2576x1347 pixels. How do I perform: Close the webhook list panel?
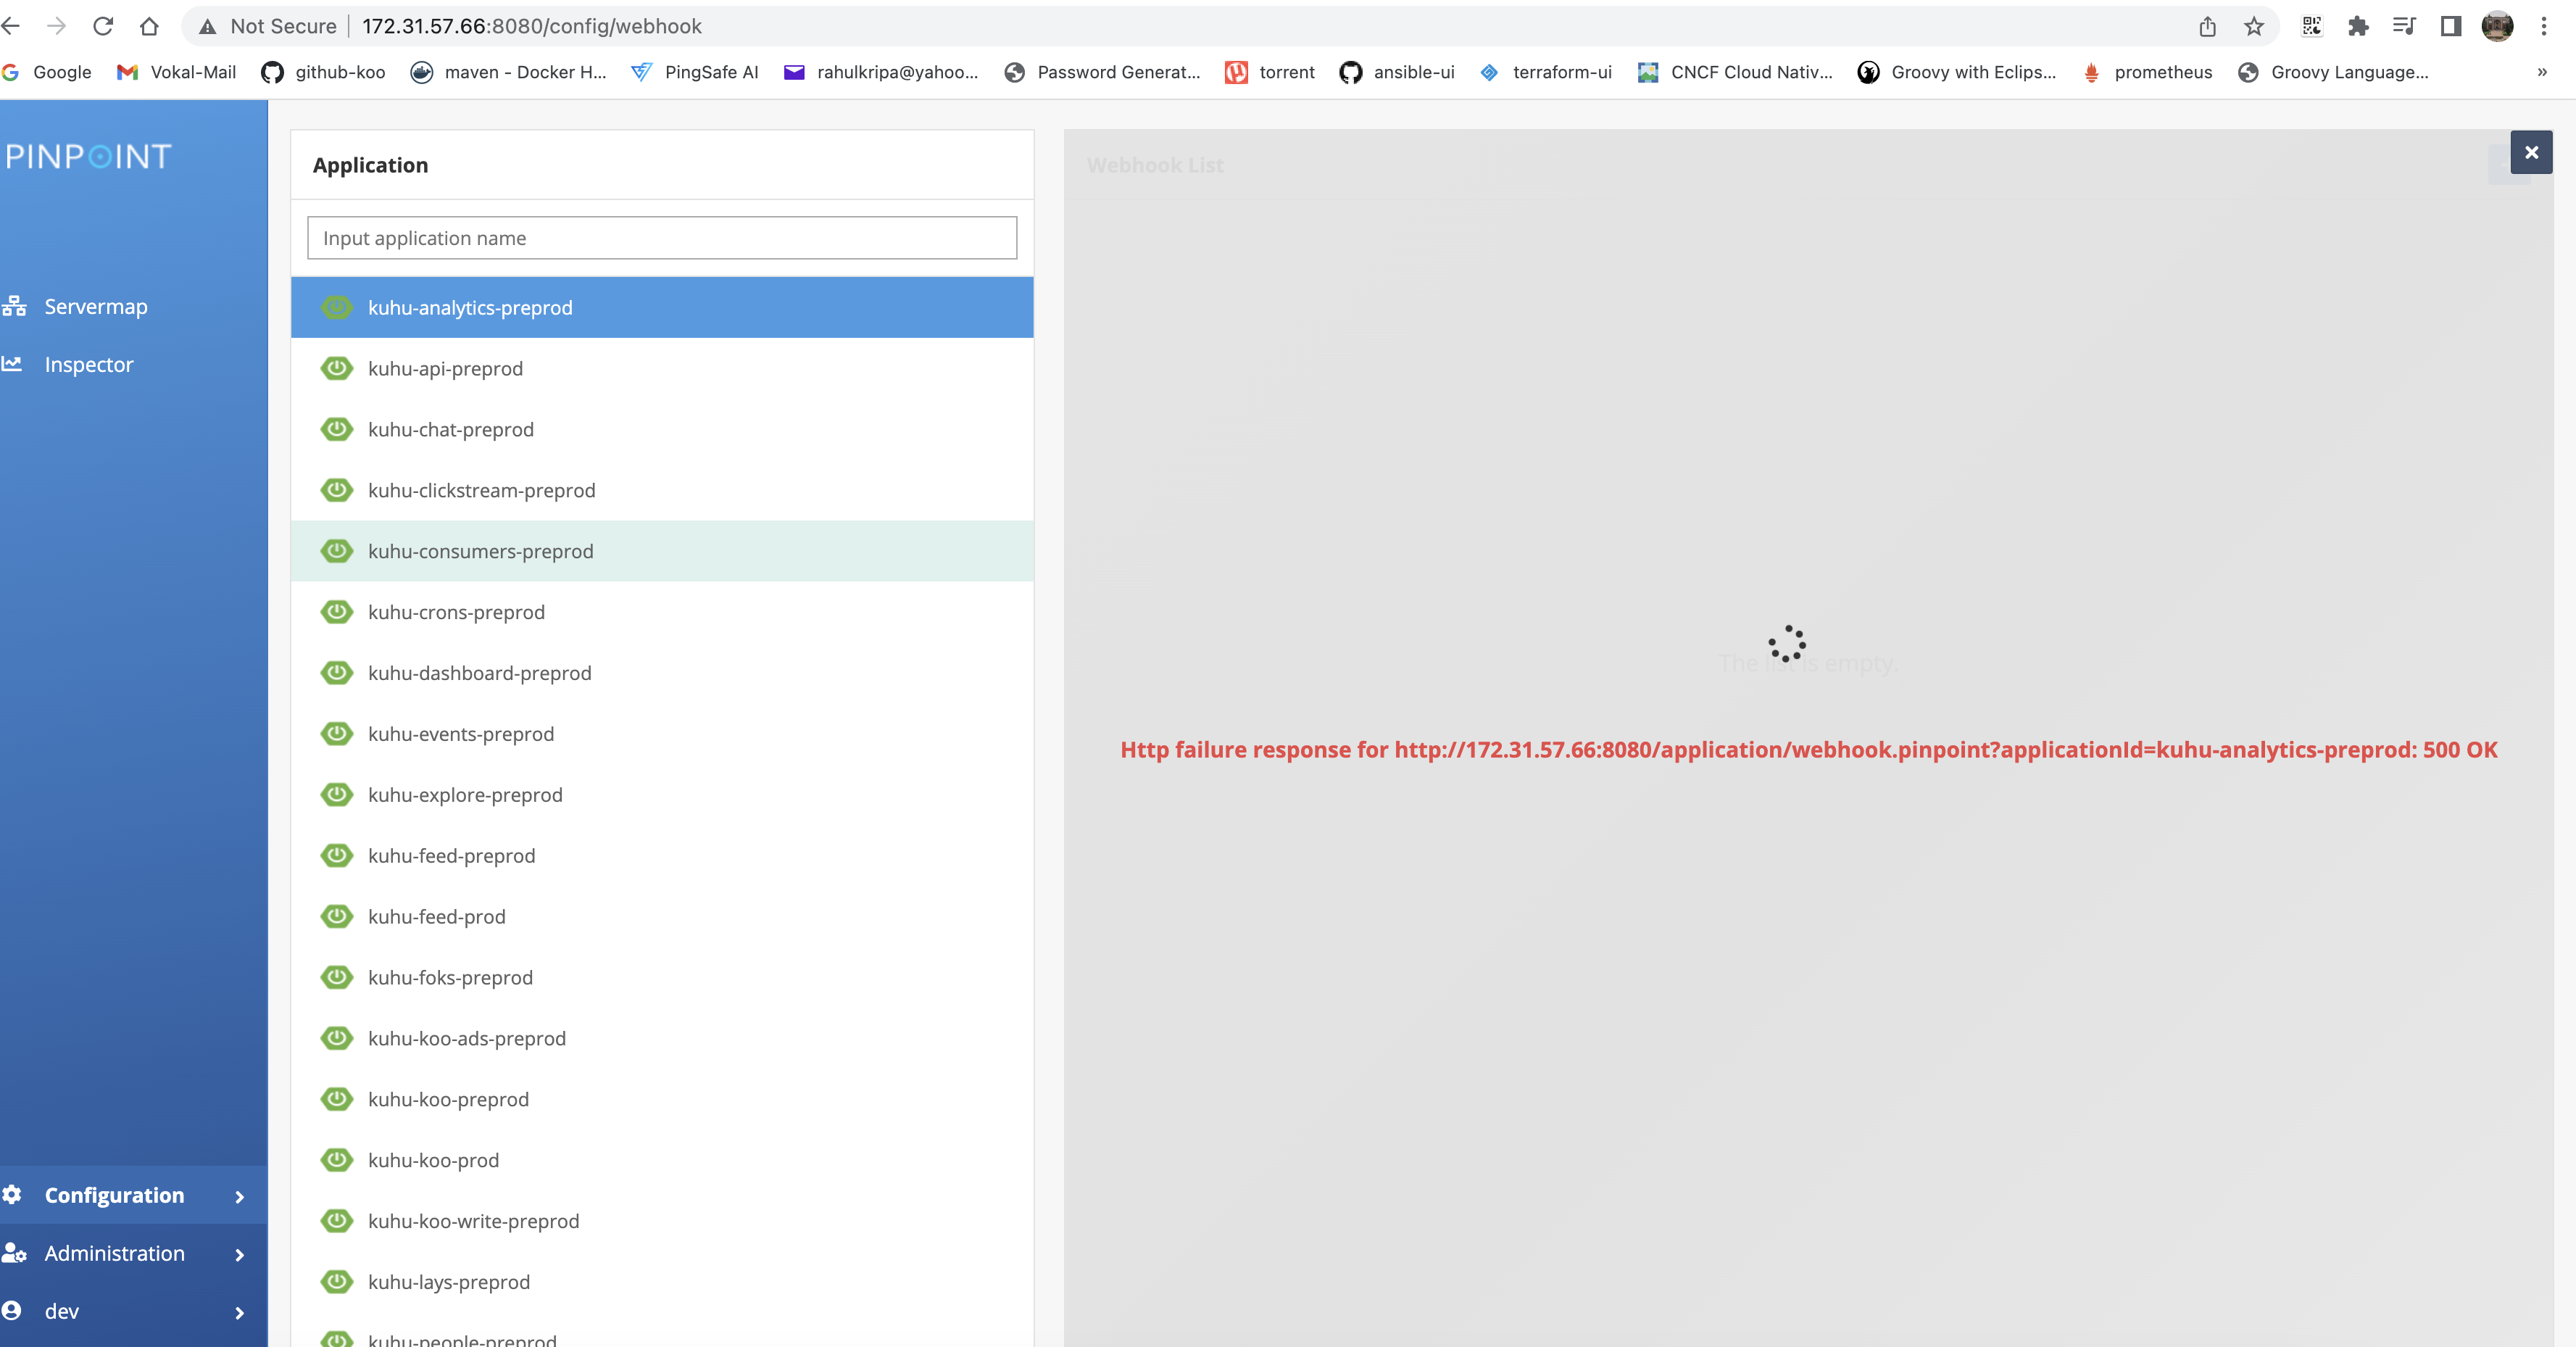pyautogui.click(x=2531, y=152)
